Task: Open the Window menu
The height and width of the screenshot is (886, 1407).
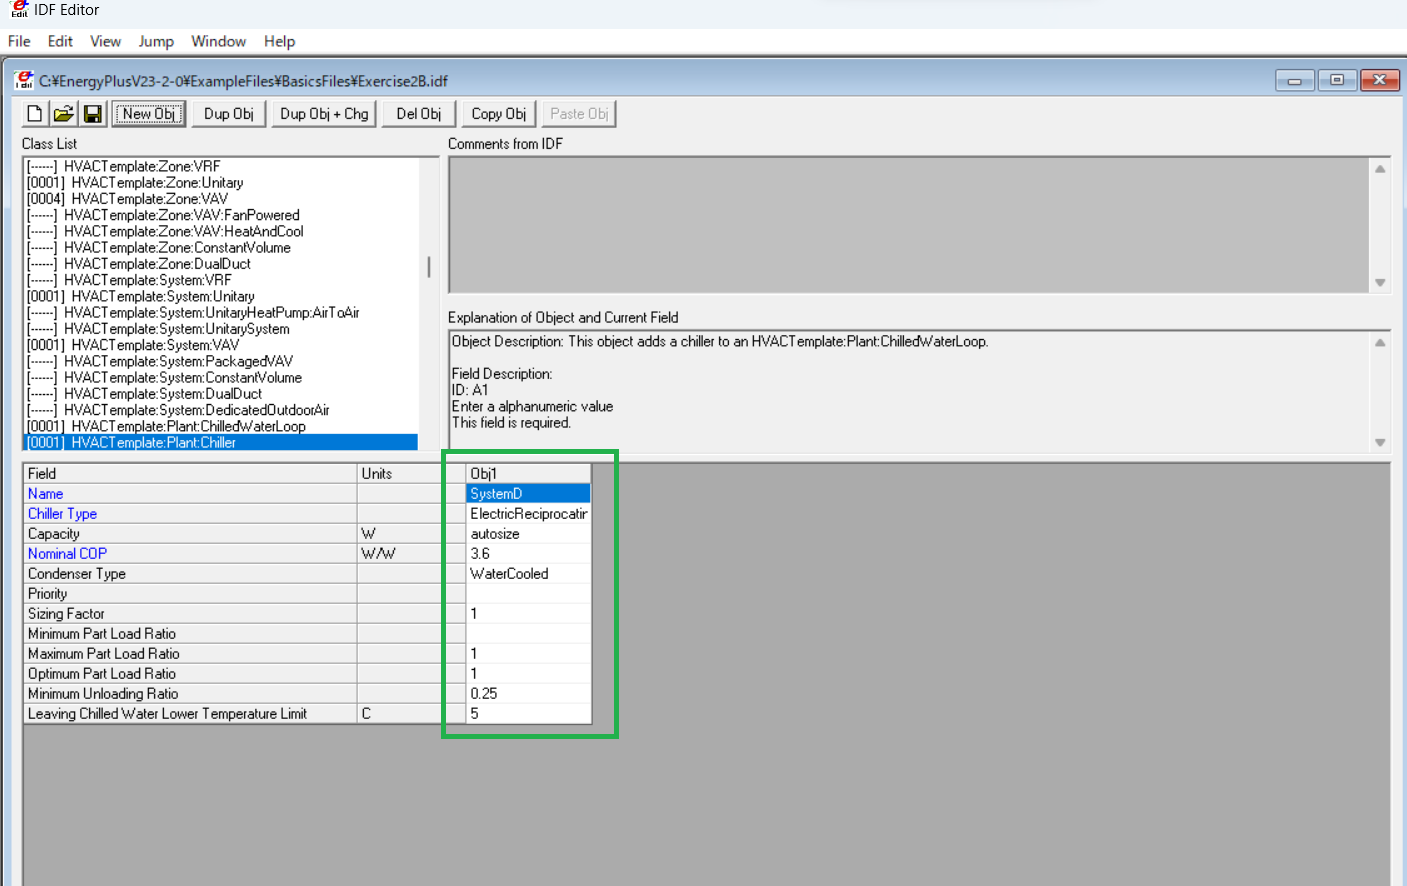Action: [x=218, y=41]
